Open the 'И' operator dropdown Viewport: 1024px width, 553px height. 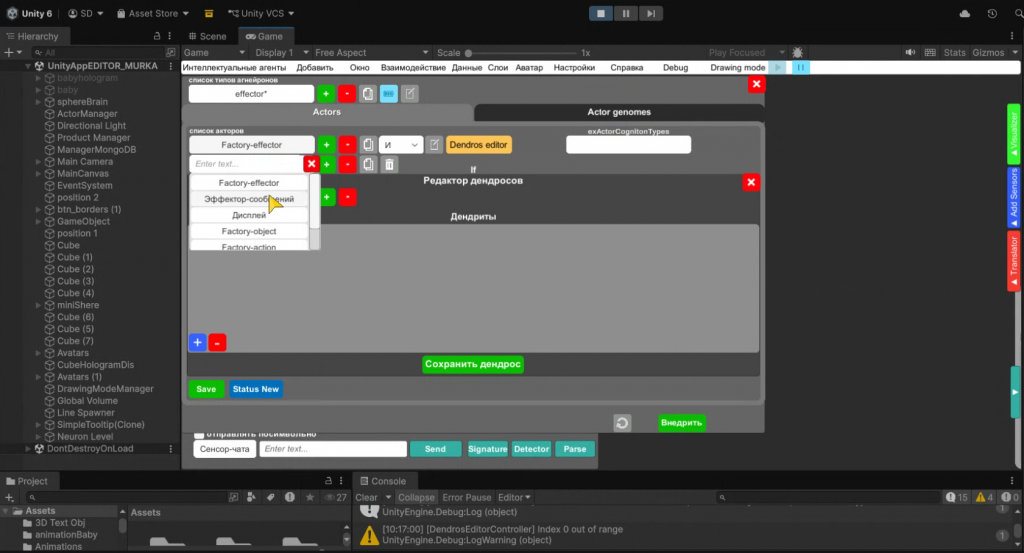[400, 145]
